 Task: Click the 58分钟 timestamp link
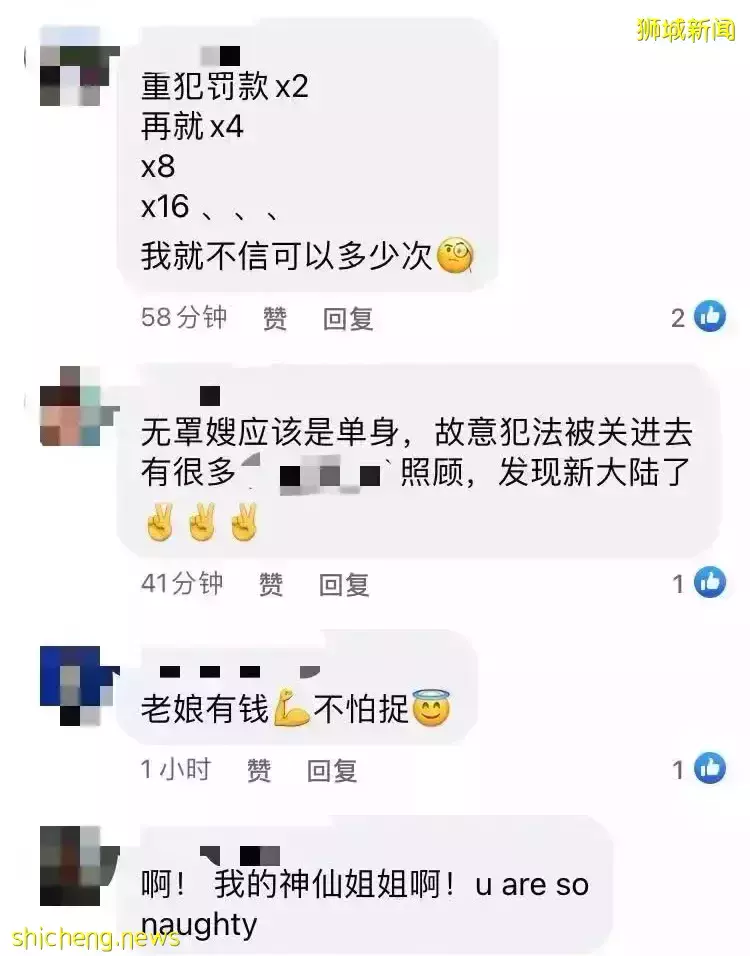click(x=184, y=317)
